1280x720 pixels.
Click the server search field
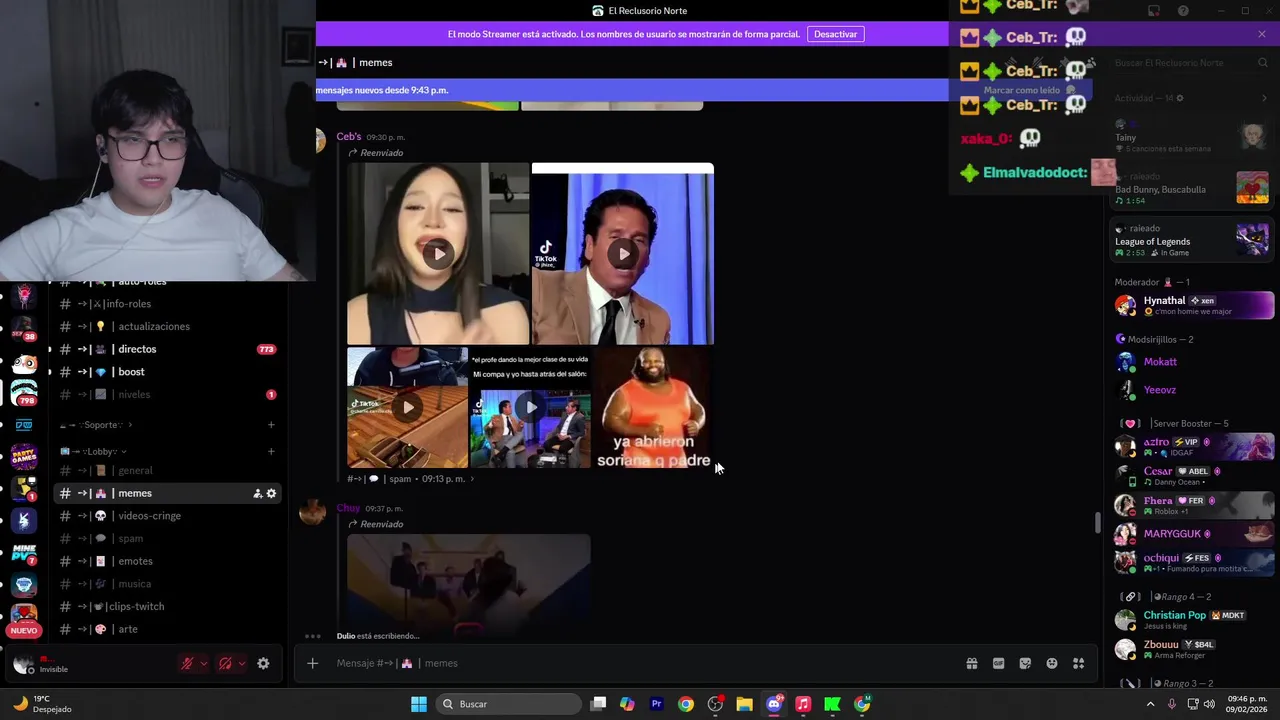pyautogui.click(x=1190, y=63)
